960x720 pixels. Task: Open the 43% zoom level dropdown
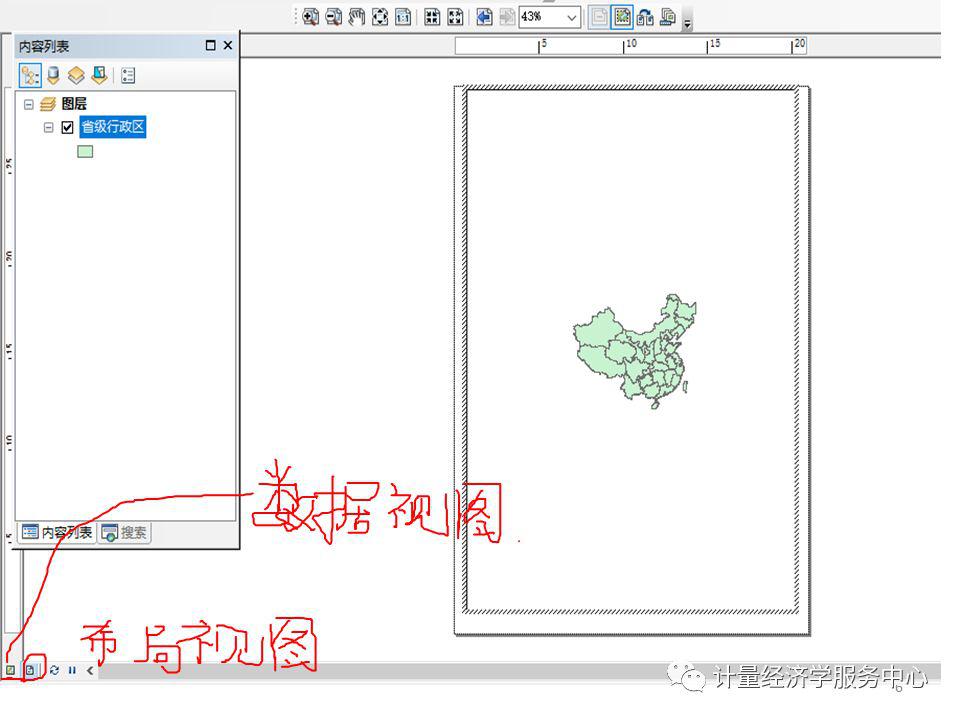(570, 17)
